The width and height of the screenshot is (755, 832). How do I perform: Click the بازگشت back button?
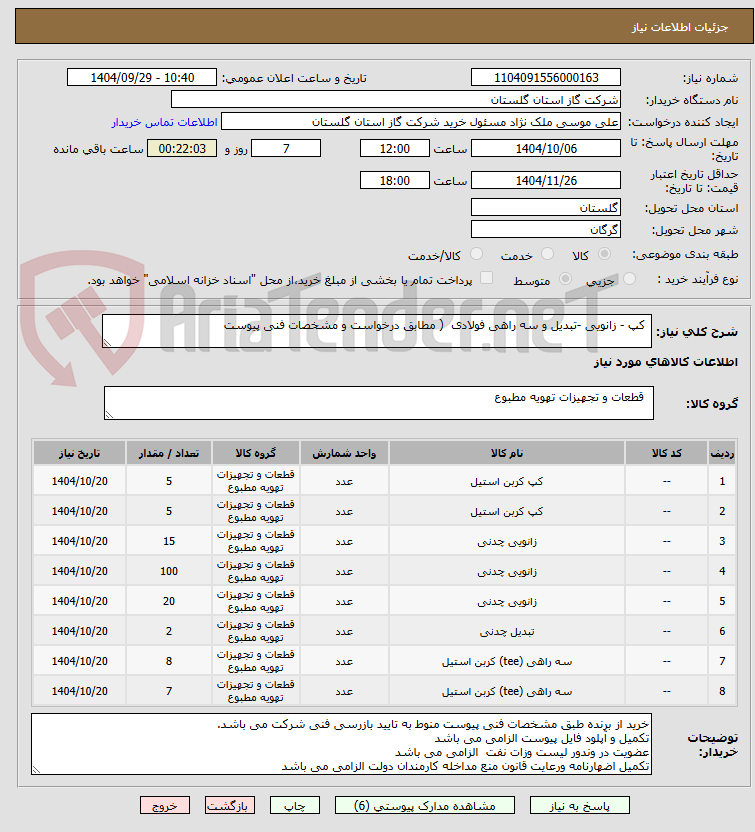pyautogui.click(x=230, y=805)
